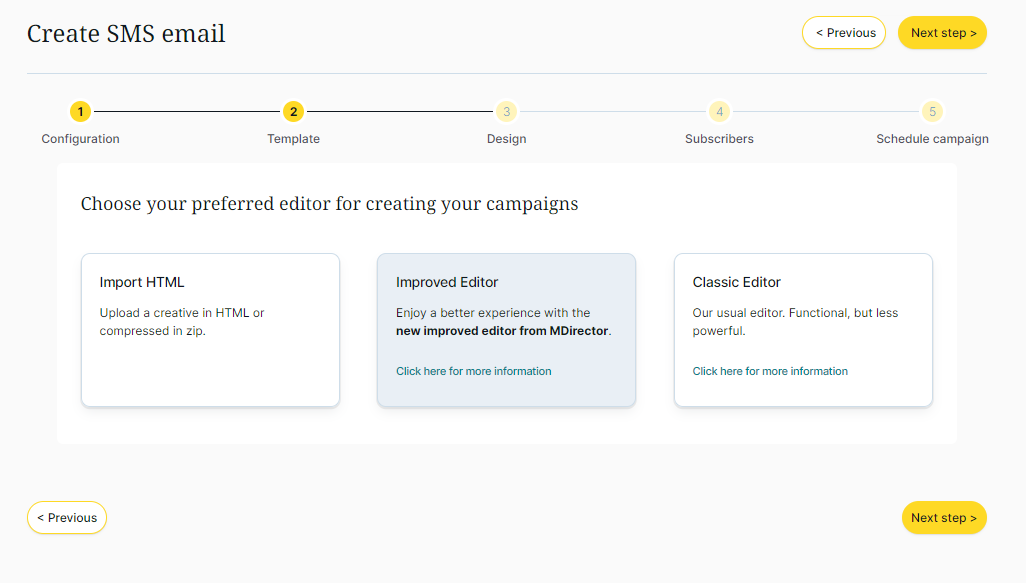Open the Configuration step label
This screenshot has width=1026, height=583.
pos(80,139)
